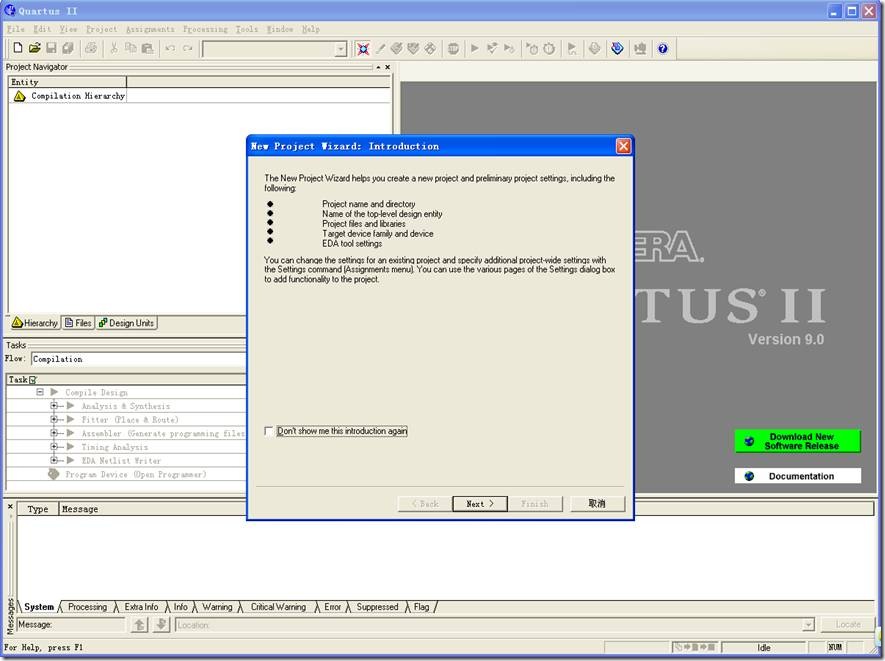Click the blue Help question mark icon
The height and width of the screenshot is (661, 885).
(x=662, y=48)
